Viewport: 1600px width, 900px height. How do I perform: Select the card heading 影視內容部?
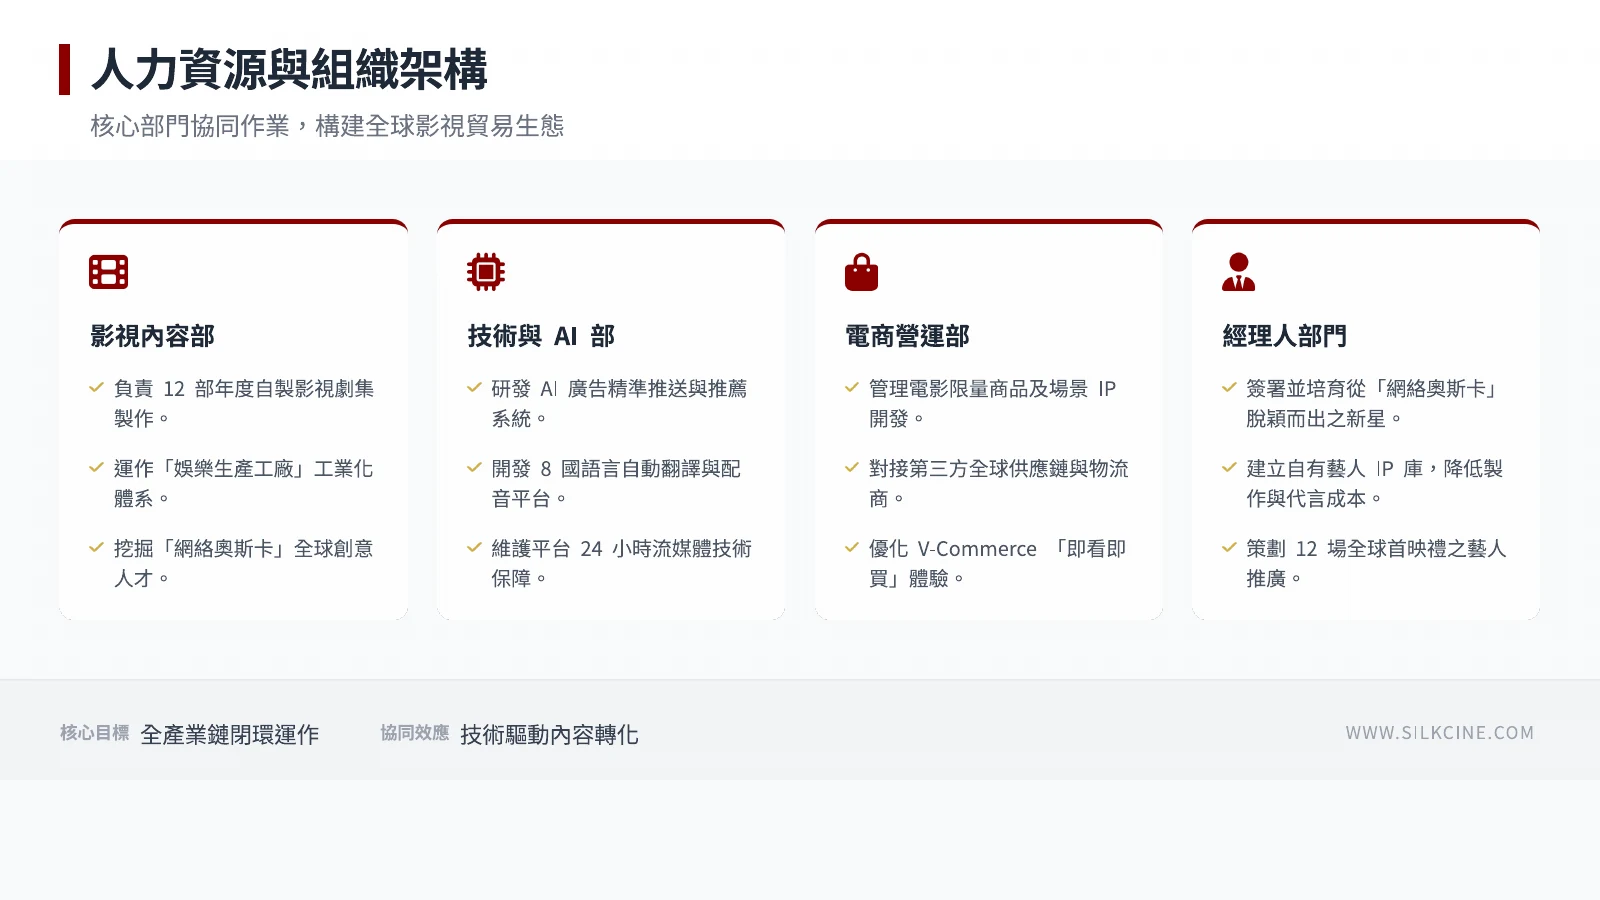click(x=152, y=336)
